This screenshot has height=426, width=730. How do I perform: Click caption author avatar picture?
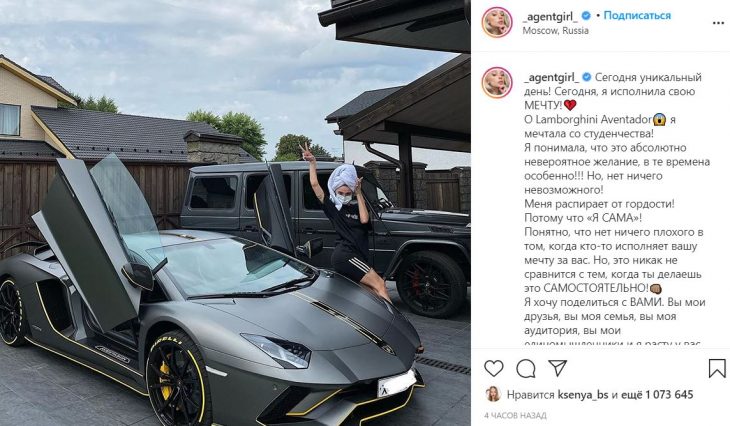click(497, 83)
